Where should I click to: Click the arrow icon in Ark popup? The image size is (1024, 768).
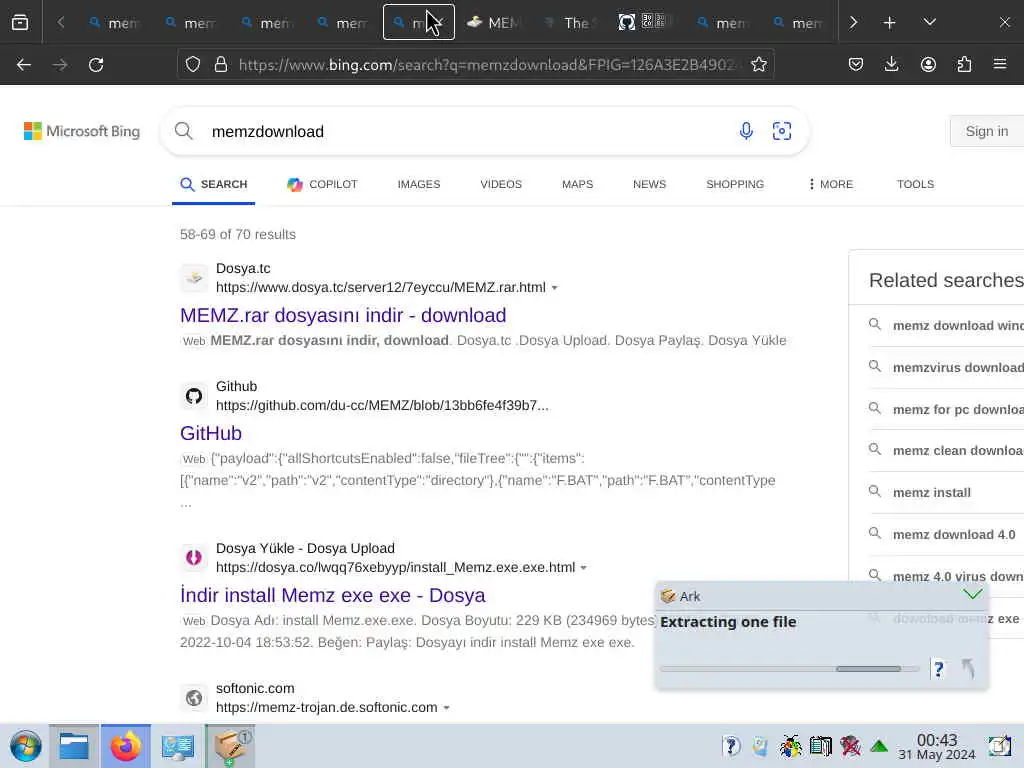click(968, 669)
